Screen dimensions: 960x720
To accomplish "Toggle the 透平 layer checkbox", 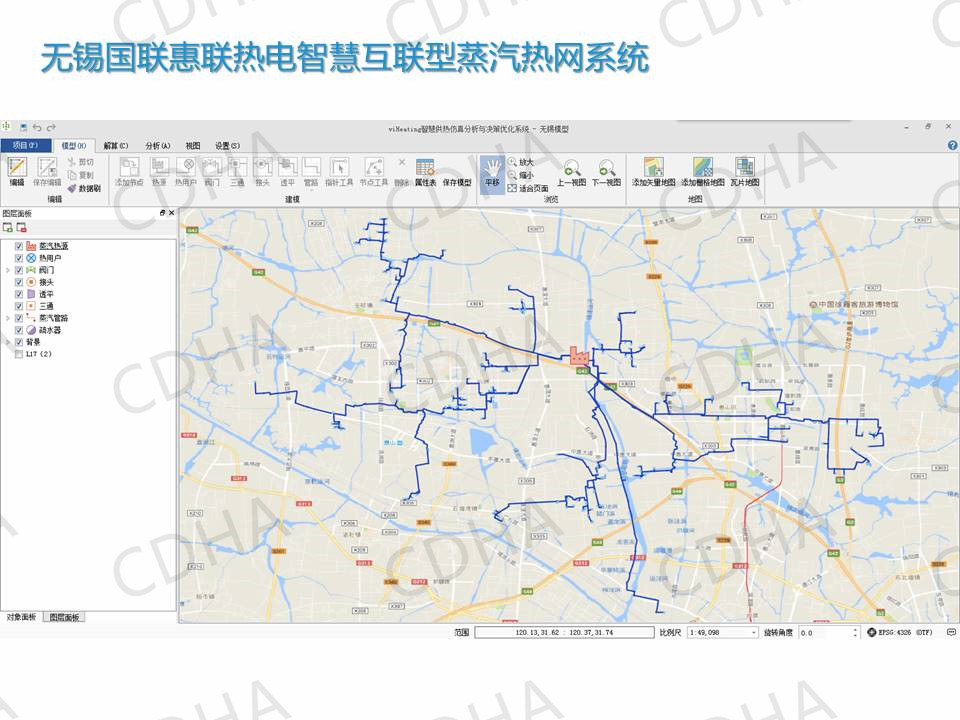I will point(19,294).
